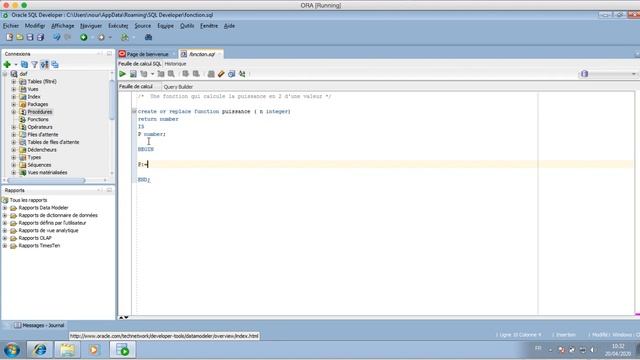Image resolution: width=640 pixels, height=360 pixels.
Task: Open the Affichage menu
Action: coord(62,26)
